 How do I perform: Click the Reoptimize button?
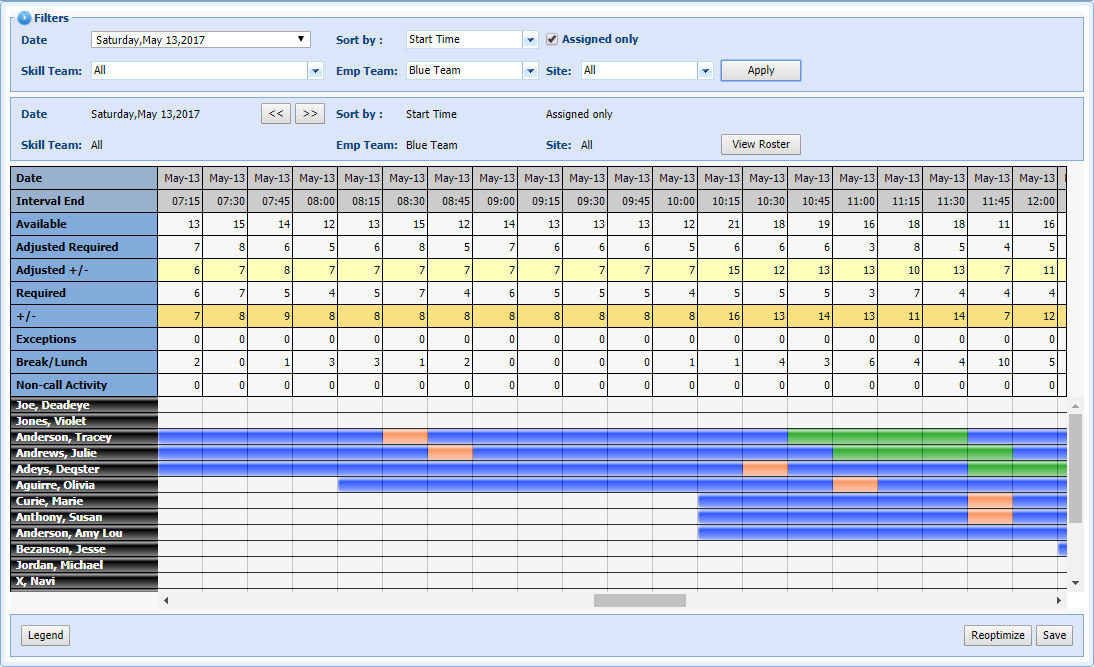997,635
